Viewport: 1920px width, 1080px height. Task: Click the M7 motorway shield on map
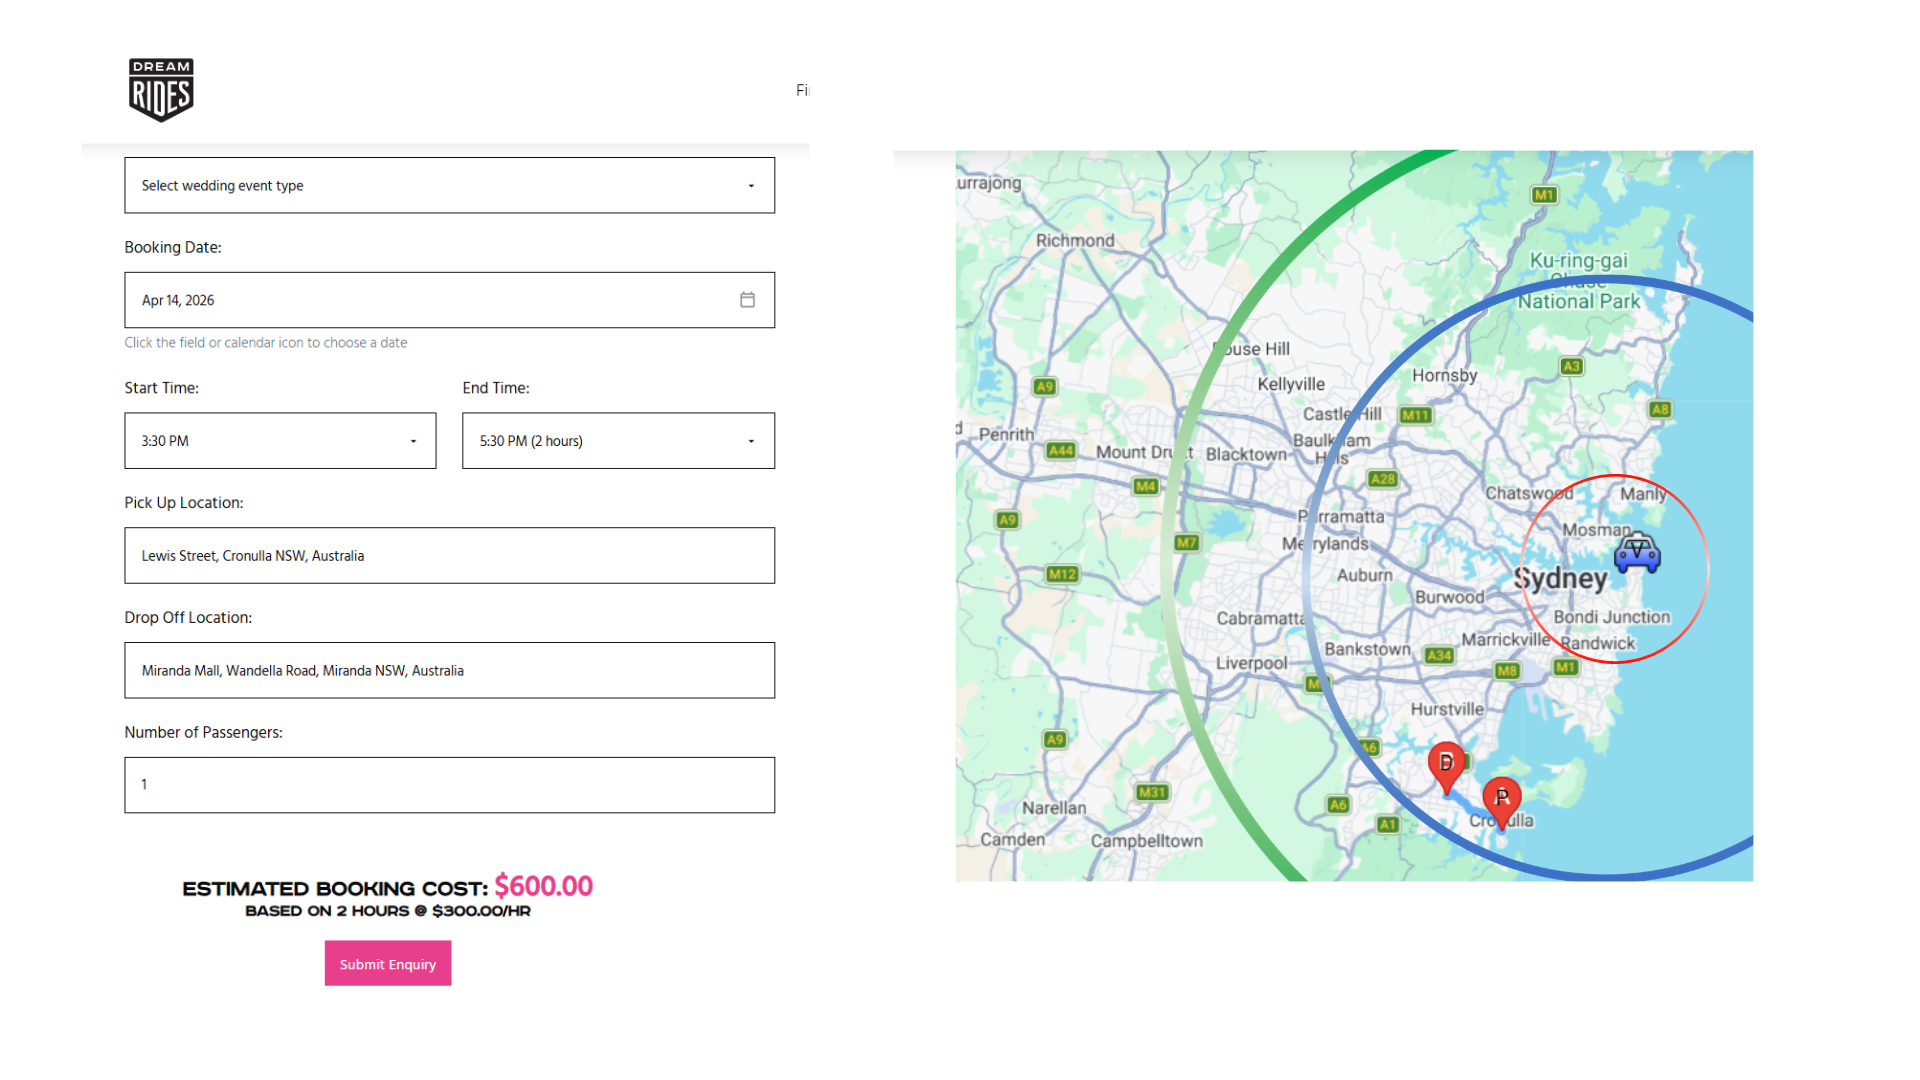tap(1186, 543)
